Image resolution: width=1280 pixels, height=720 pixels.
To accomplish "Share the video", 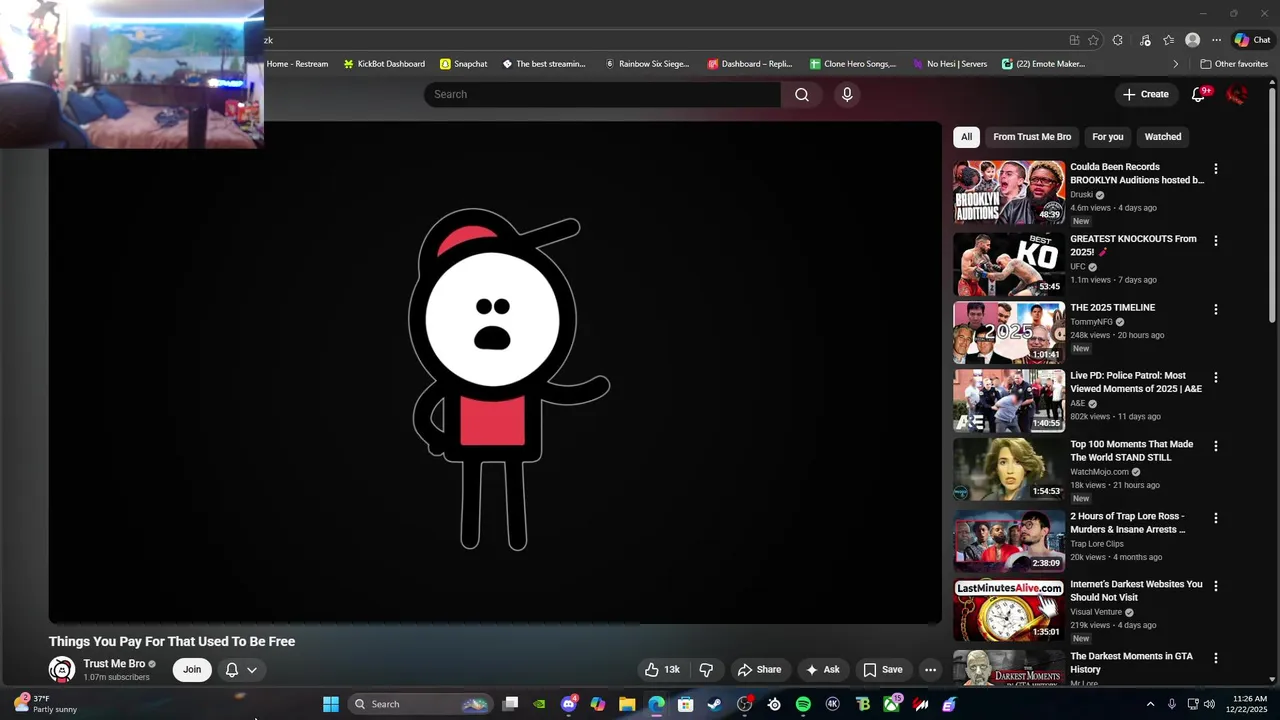I will tap(759, 670).
